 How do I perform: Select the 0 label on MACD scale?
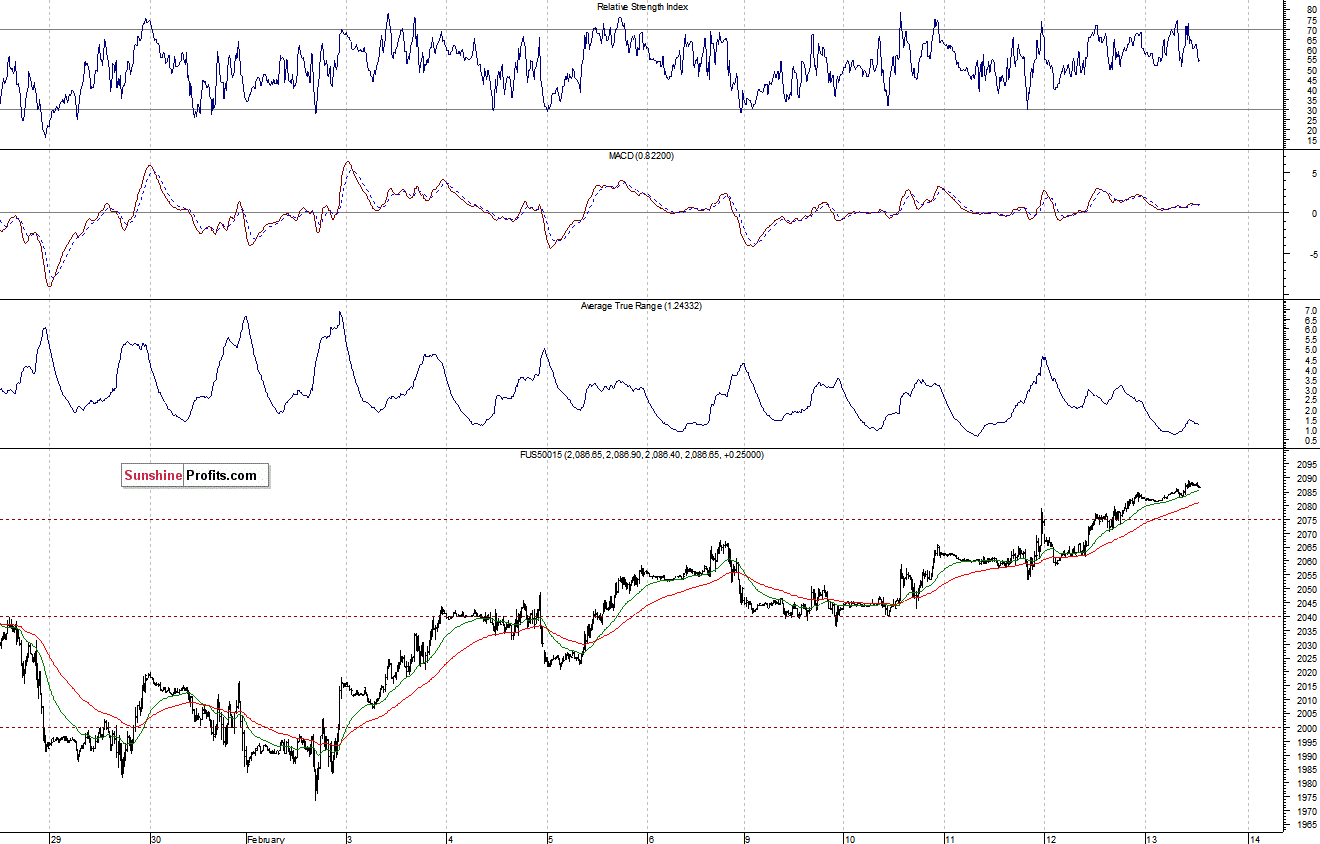(1313, 214)
